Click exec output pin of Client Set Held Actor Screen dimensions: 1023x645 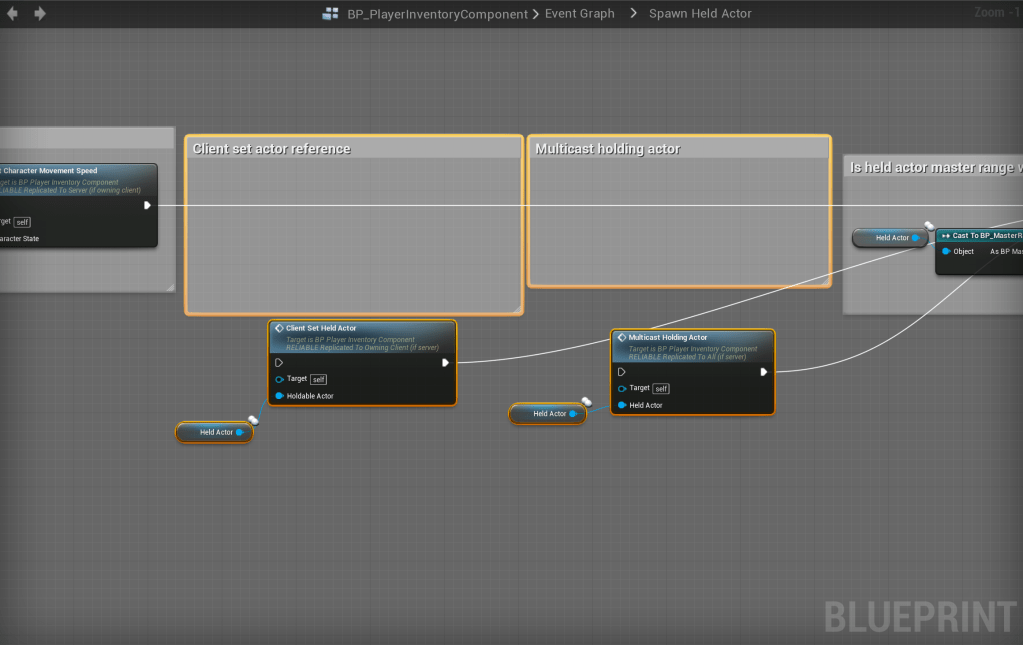tap(445, 363)
